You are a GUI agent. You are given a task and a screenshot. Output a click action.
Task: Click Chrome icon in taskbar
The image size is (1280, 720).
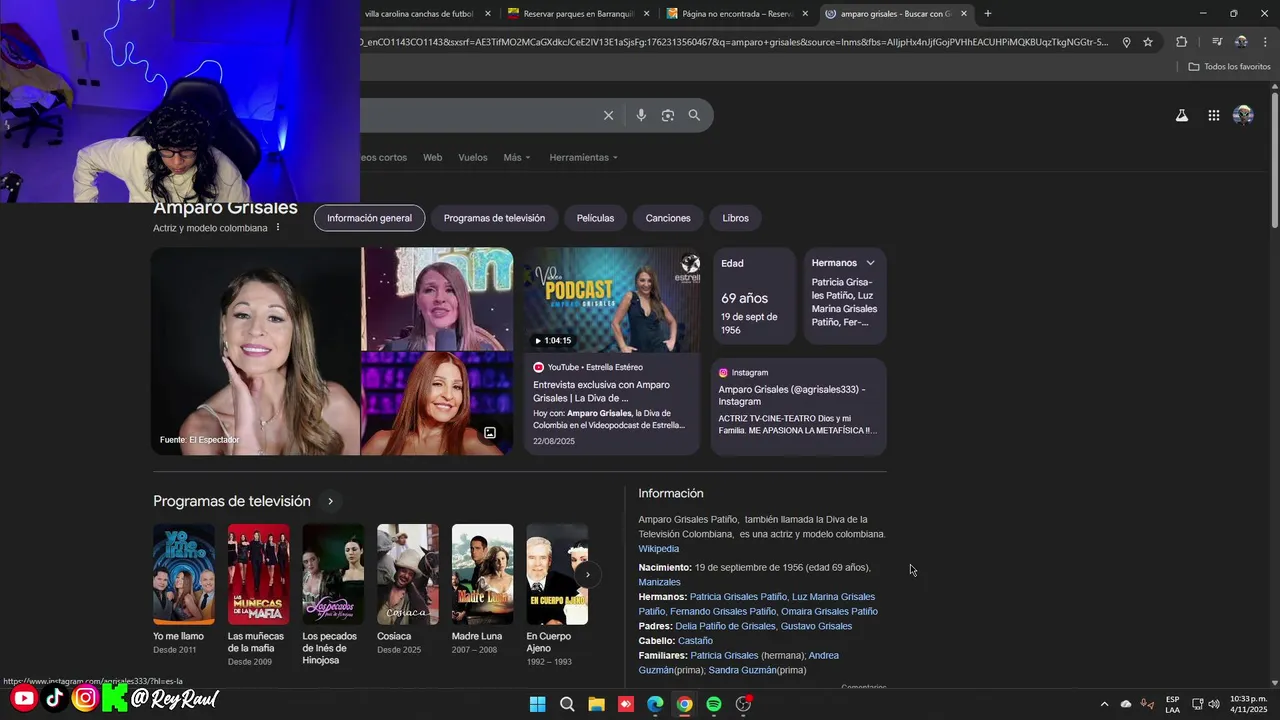(684, 704)
